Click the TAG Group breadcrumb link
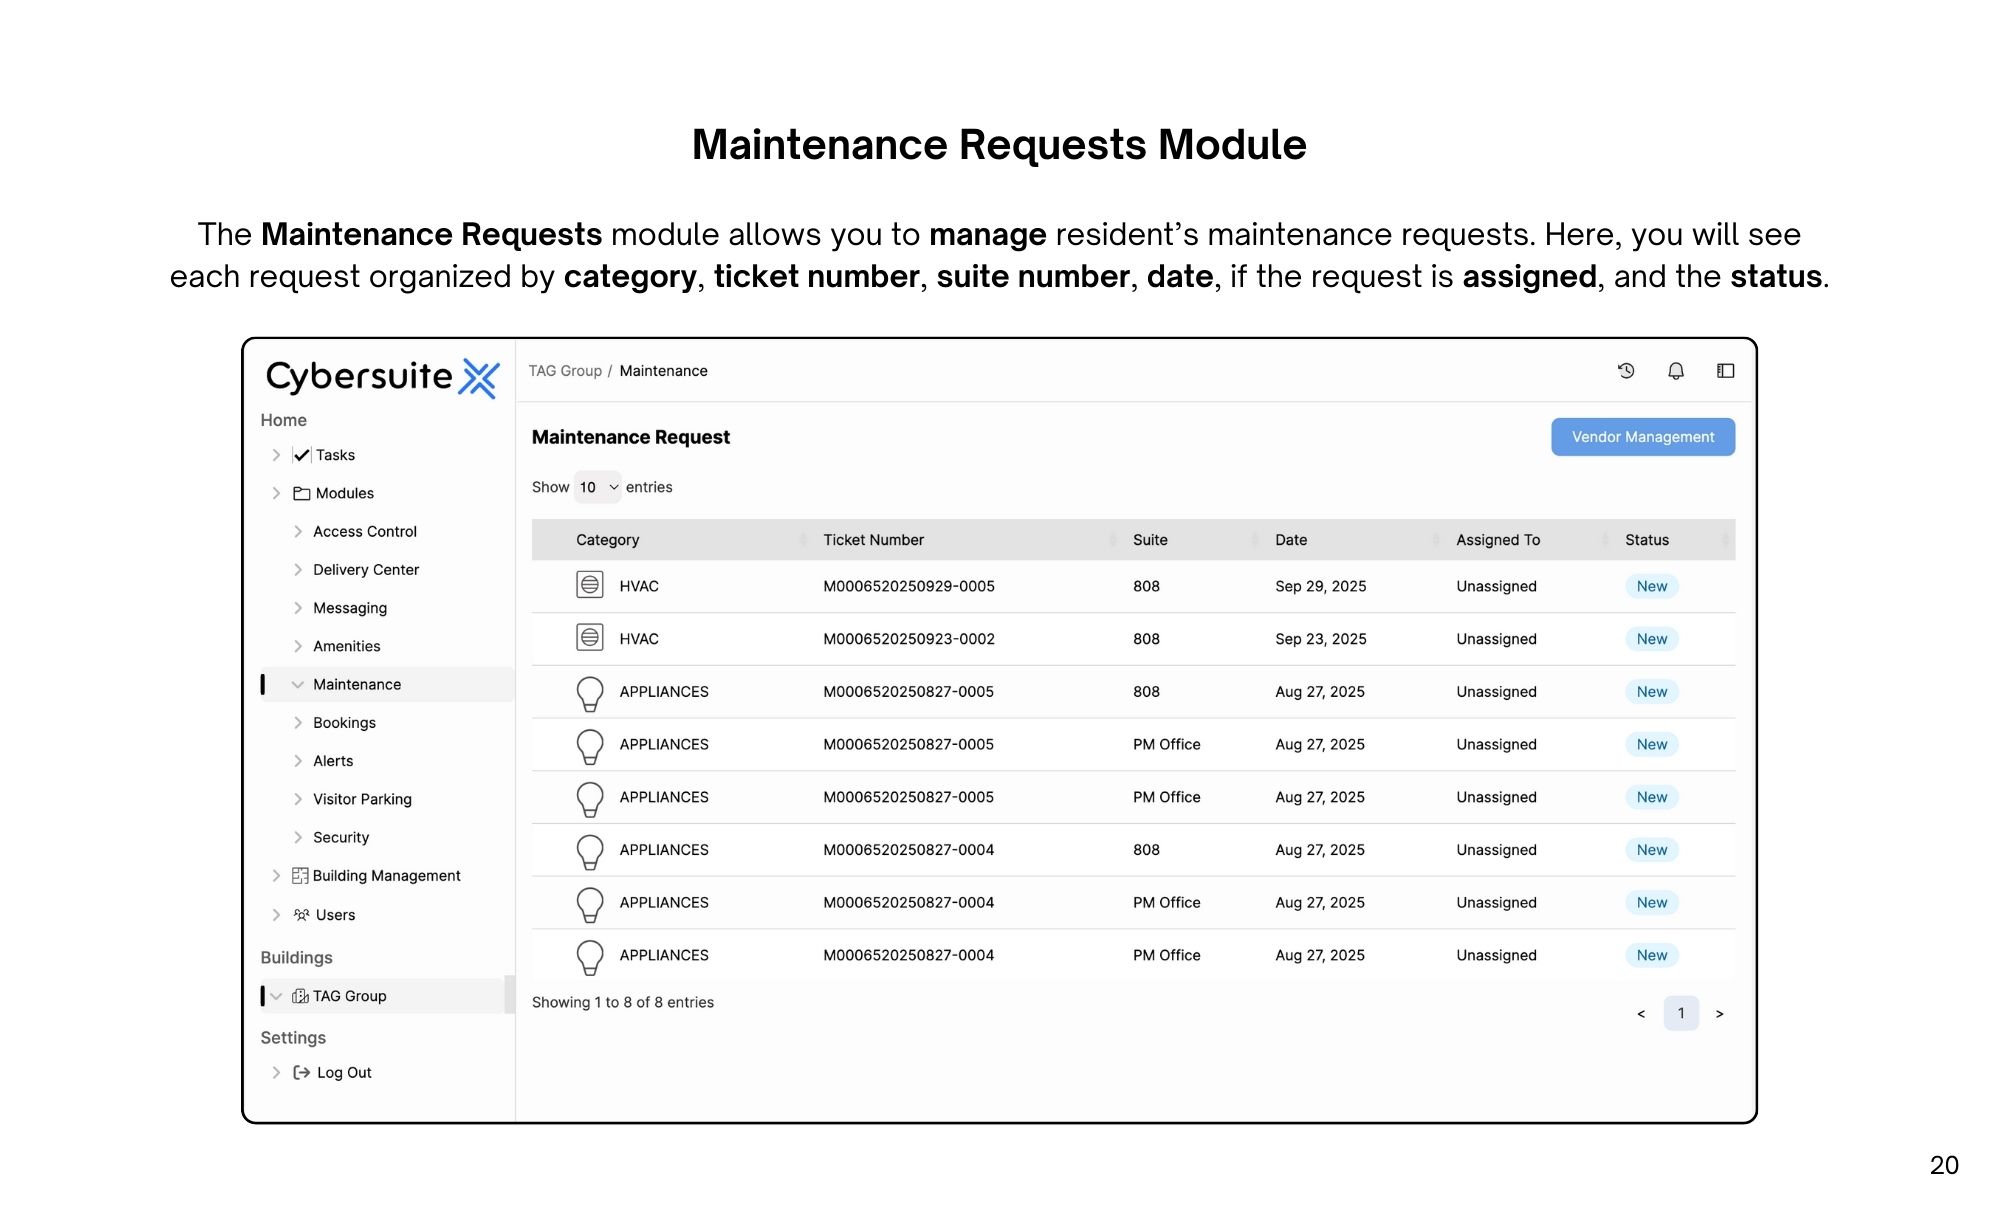The width and height of the screenshot is (2000, 1214). click(565, 371)
